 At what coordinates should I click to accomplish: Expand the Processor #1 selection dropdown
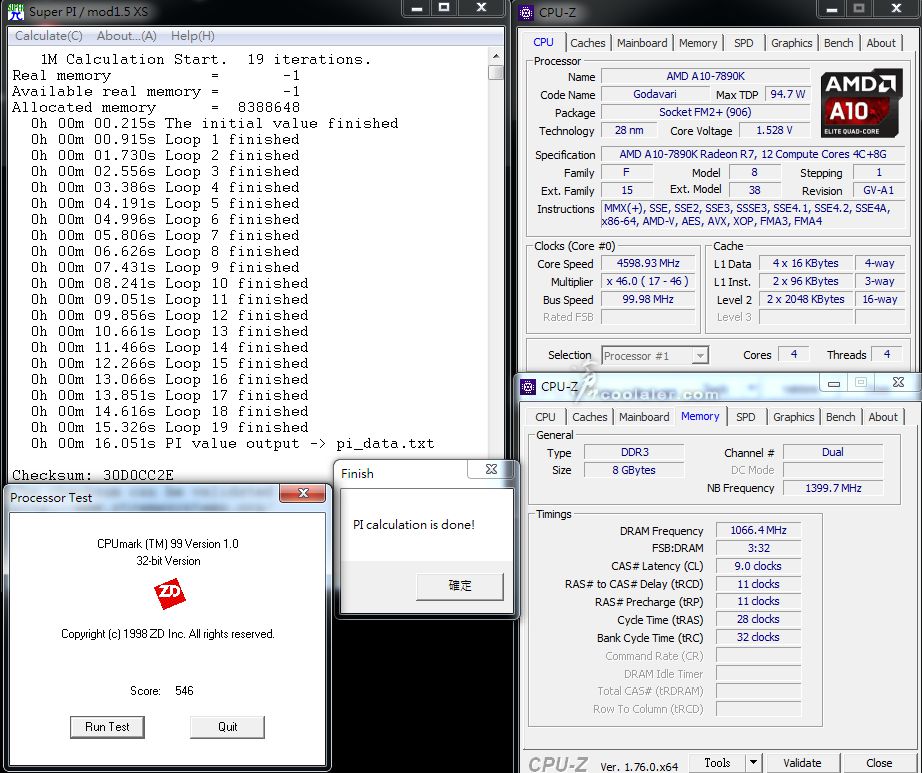[699, 355]
